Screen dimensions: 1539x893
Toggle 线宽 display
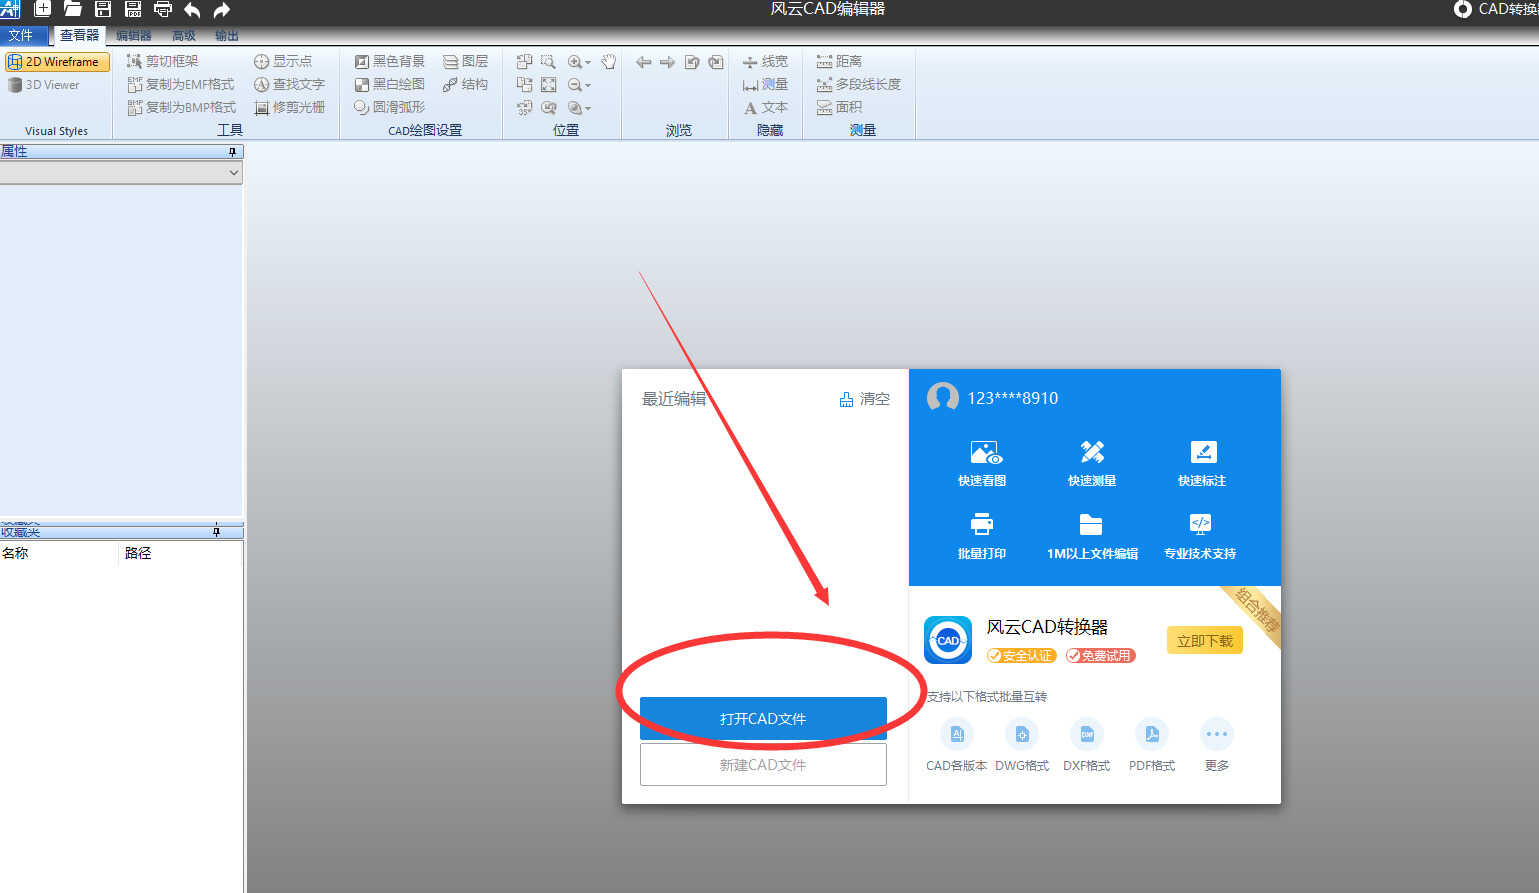(x=765, y=61)
